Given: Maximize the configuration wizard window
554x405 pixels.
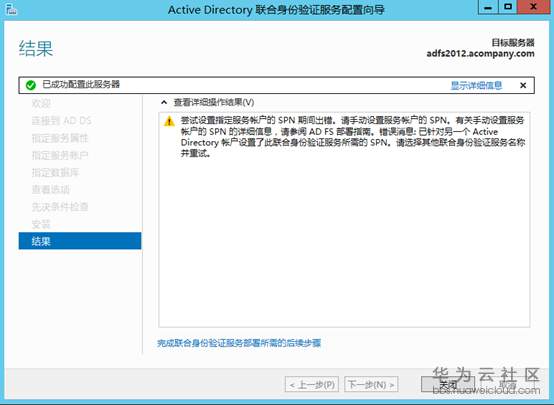Looking at the screenshot, I should tap(508, 7).
